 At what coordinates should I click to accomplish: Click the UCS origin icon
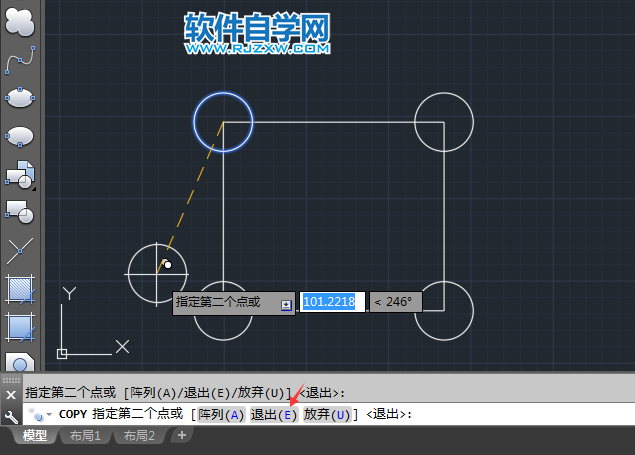pos(62,354)
